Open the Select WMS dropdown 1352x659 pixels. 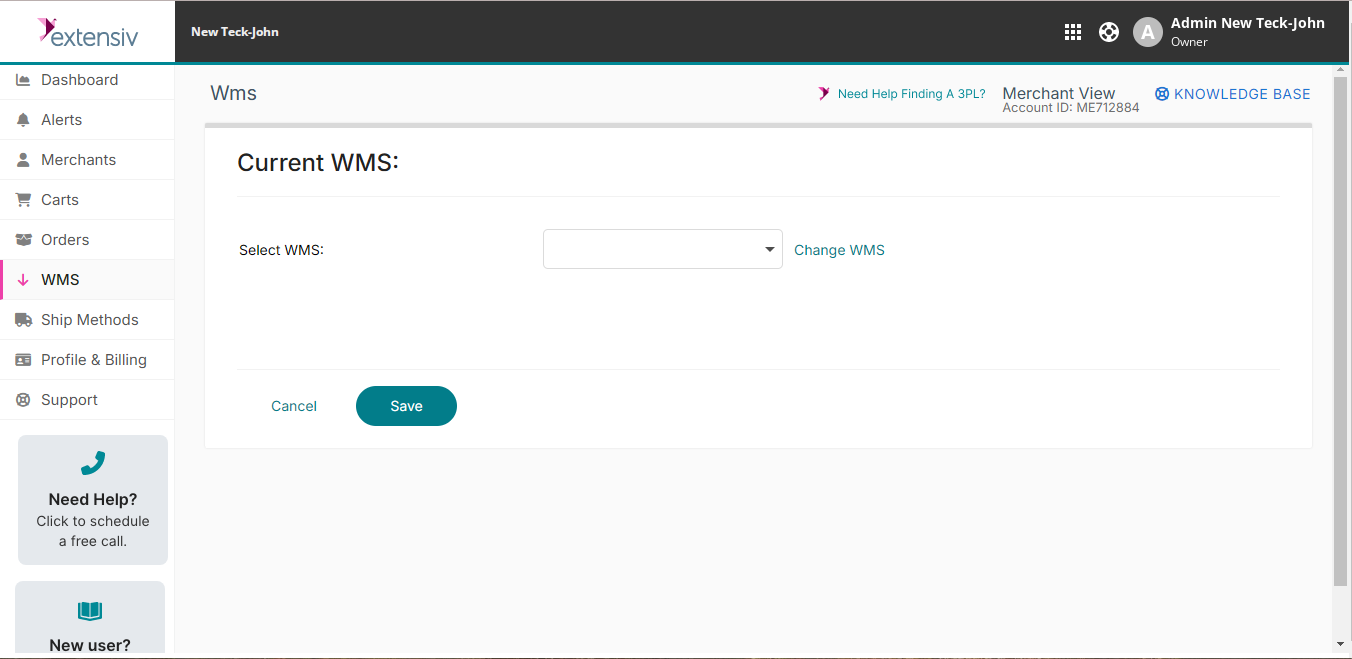click(662, 249)
